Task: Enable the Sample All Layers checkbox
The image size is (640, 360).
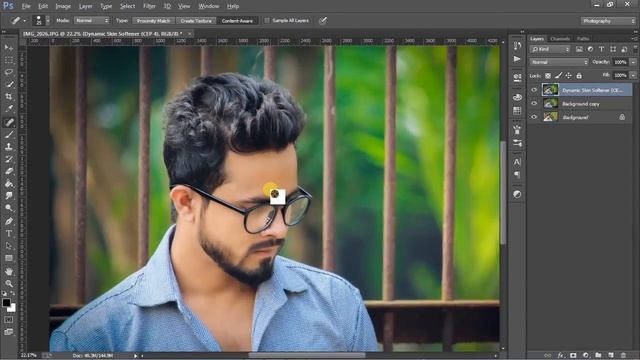Action: [267, 20]
